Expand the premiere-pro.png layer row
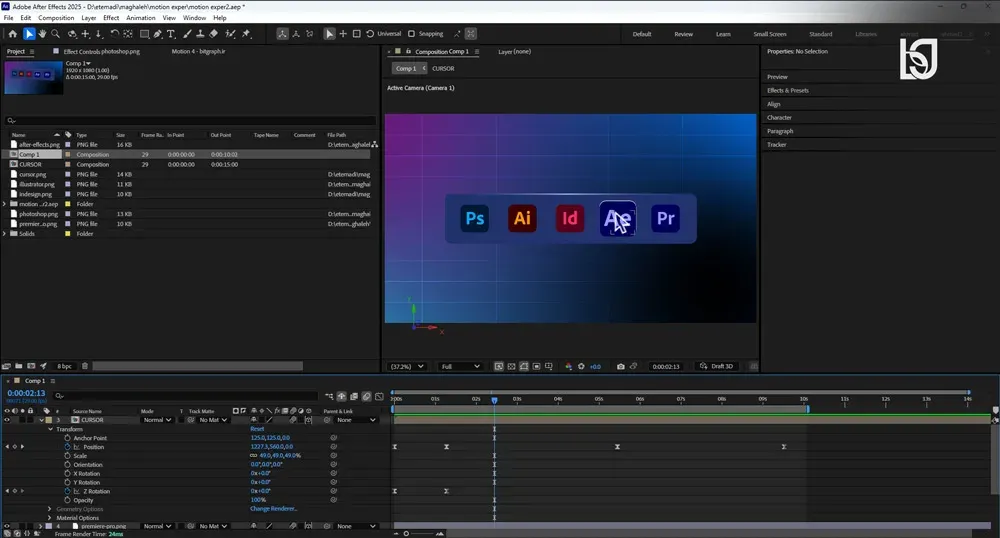The height and width of the screenshot is (538, 1000). 41,526
